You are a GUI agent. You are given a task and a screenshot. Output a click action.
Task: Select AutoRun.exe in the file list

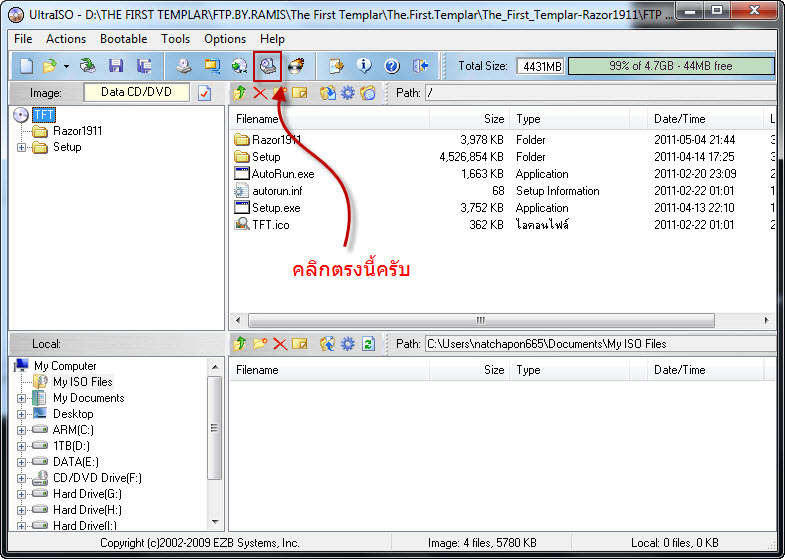click(283, 174)
